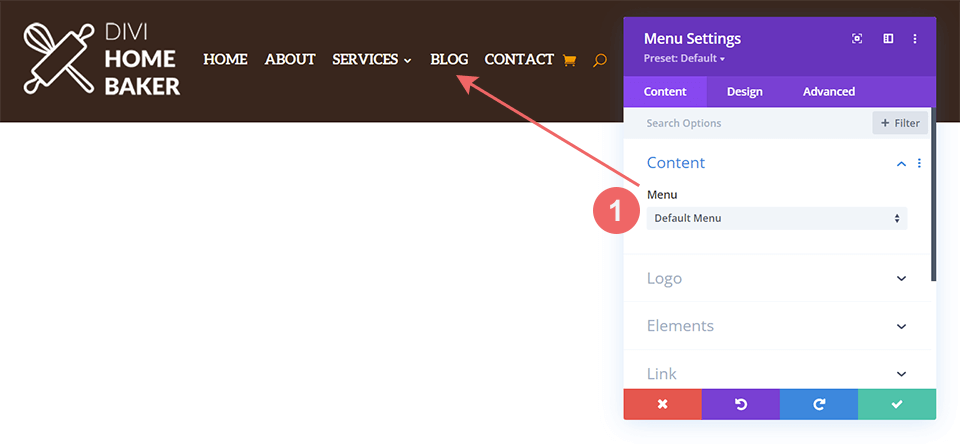Toggle the fullscreen expand modal icon
Viewport: 960px width, 448px height.
pyautogui.click(x=857, y=39)
